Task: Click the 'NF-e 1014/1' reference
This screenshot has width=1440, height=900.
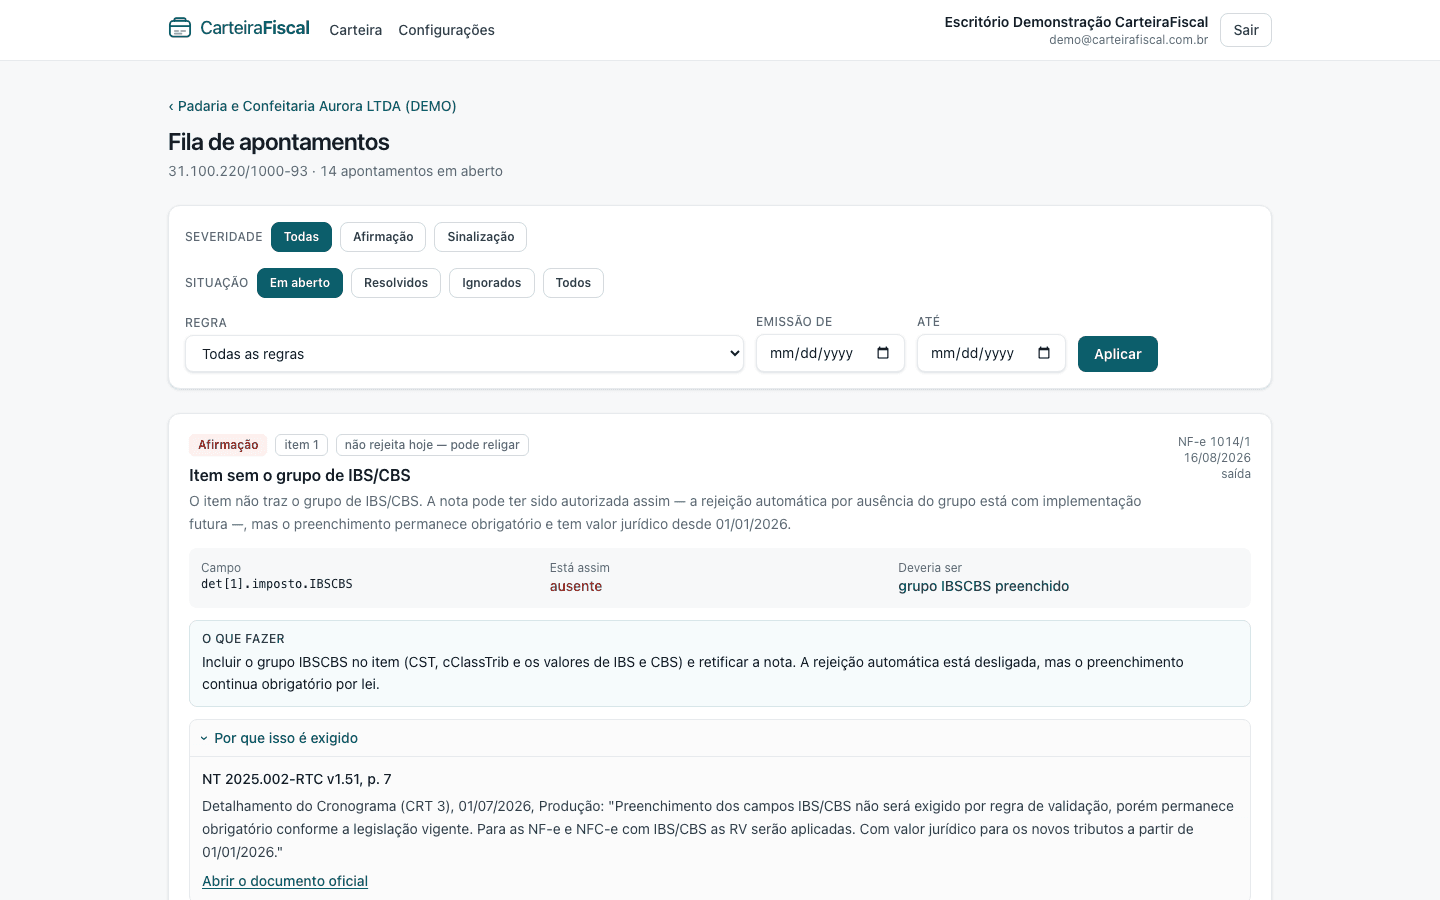Action: [1214, 442]
